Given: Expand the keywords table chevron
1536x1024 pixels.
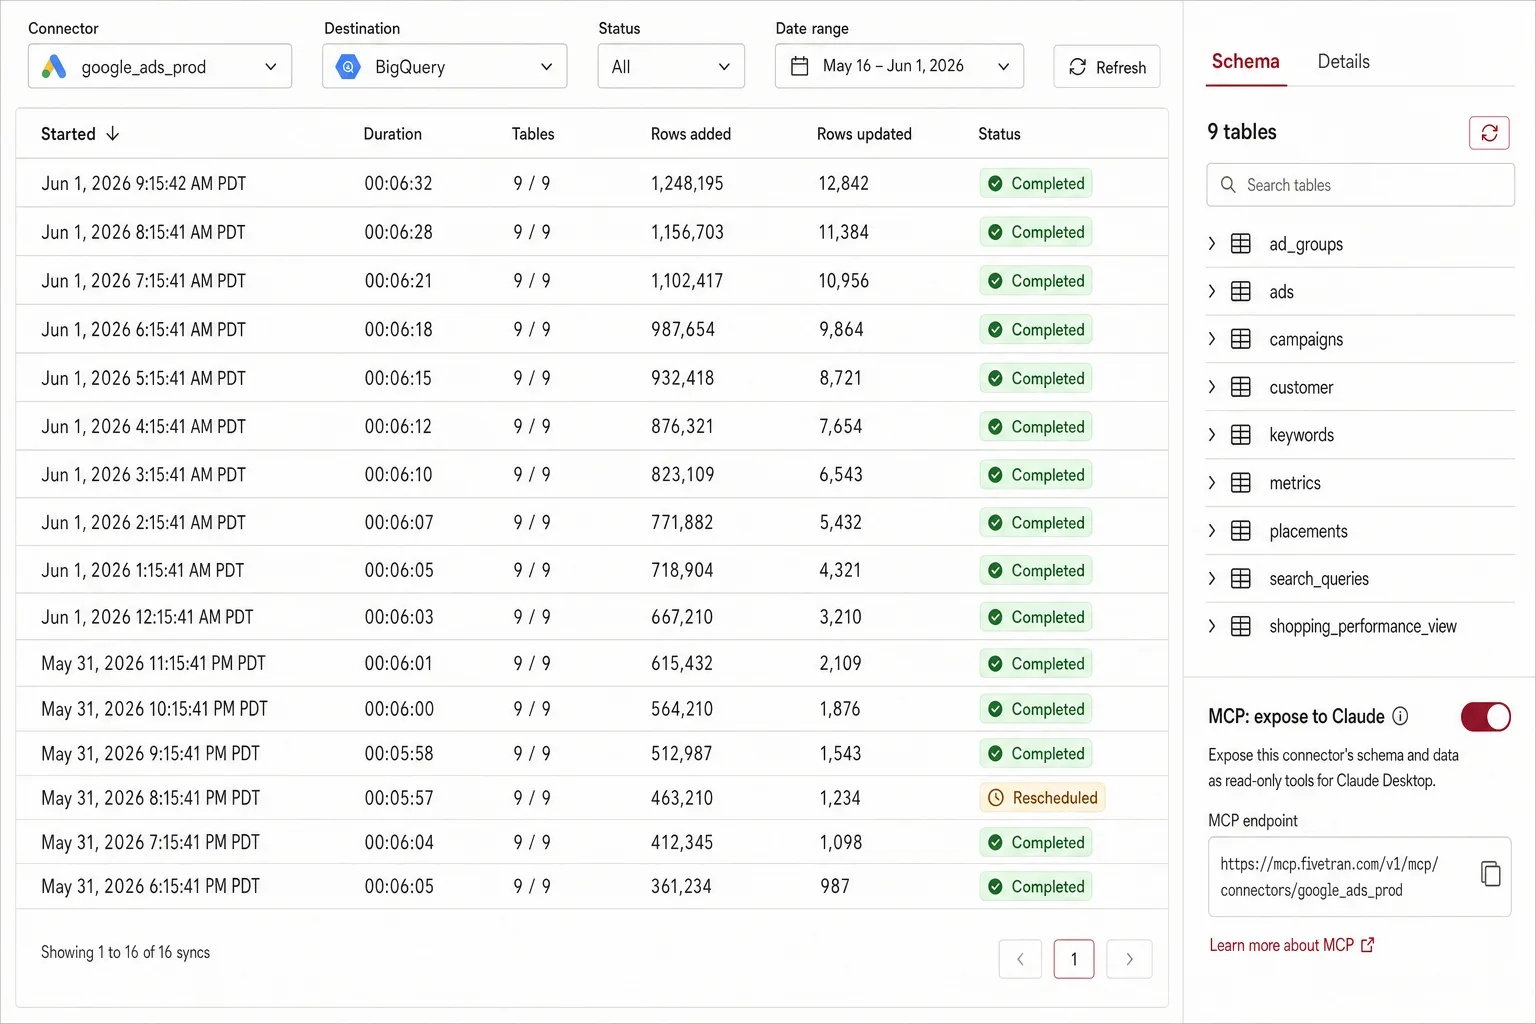Looking at the screenshot, I should (1212, 435).
